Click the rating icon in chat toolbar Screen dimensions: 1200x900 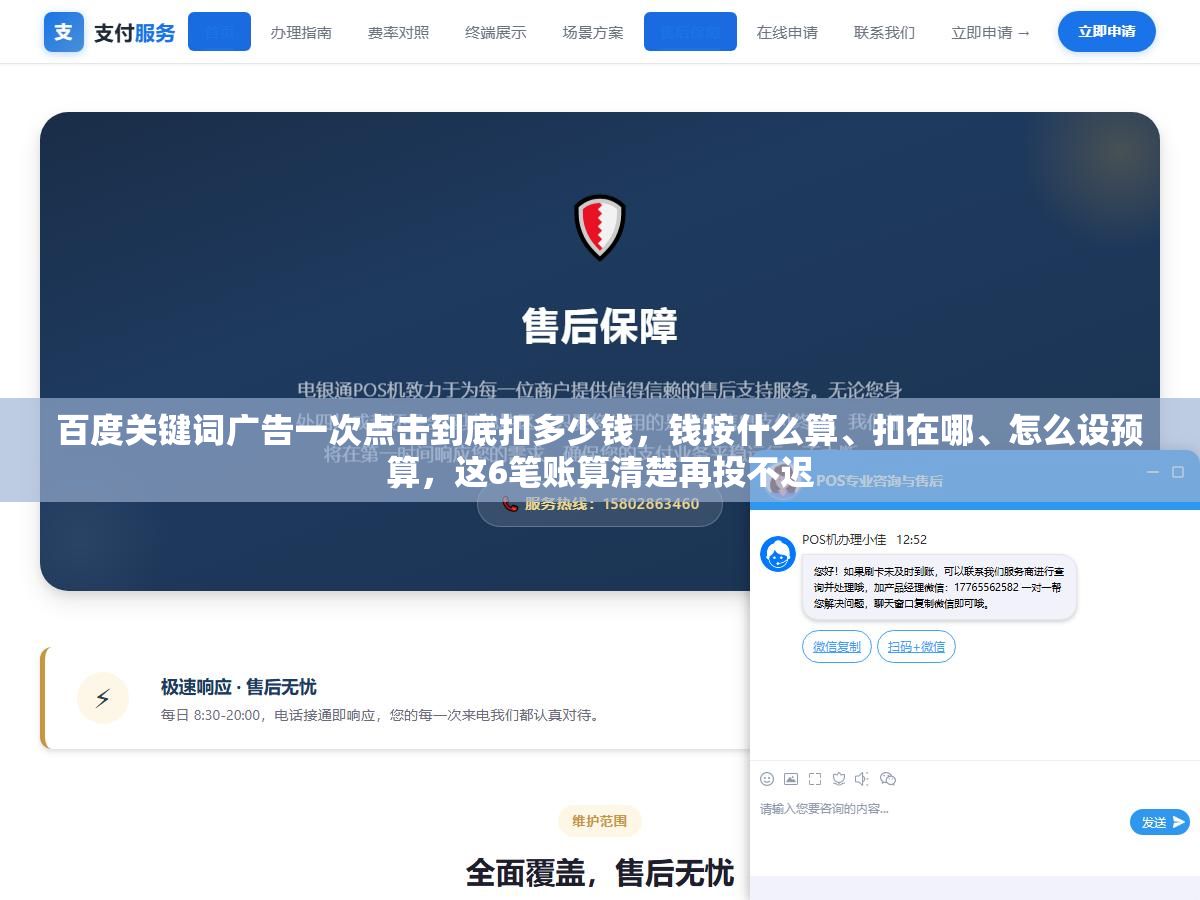tap(839, 779)
